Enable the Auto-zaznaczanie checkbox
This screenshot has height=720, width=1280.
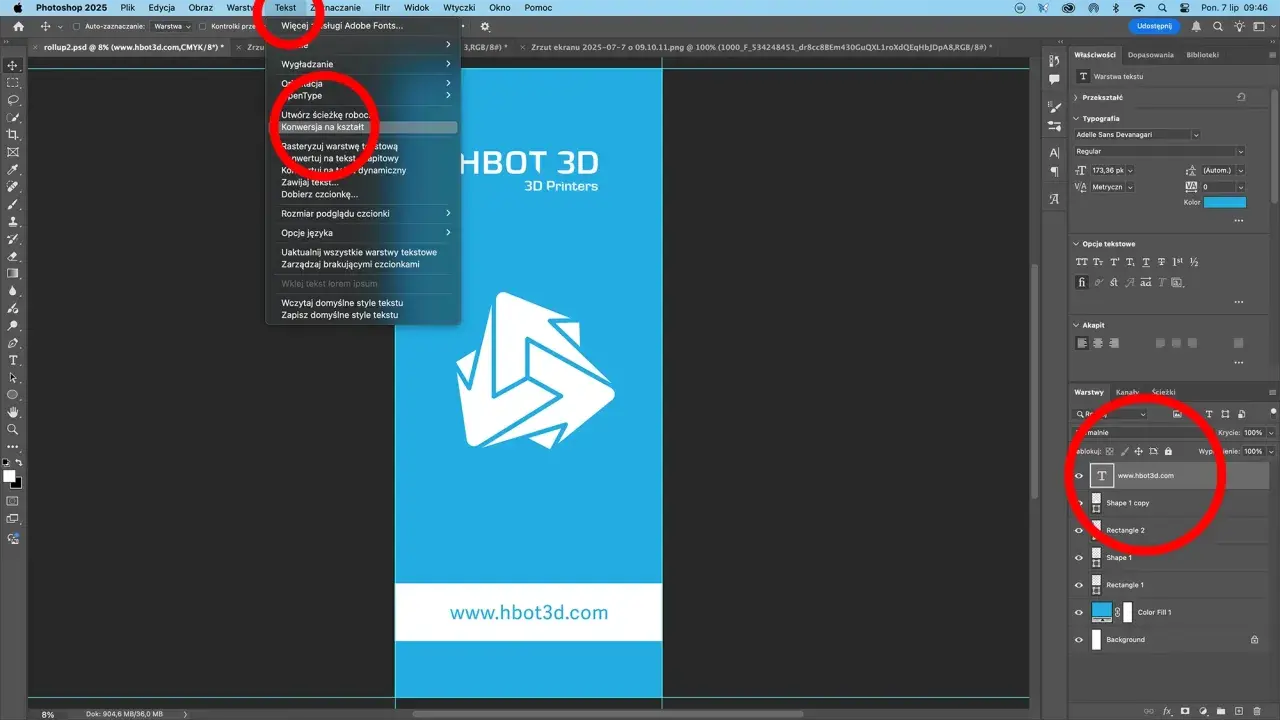tap(77, 26)
